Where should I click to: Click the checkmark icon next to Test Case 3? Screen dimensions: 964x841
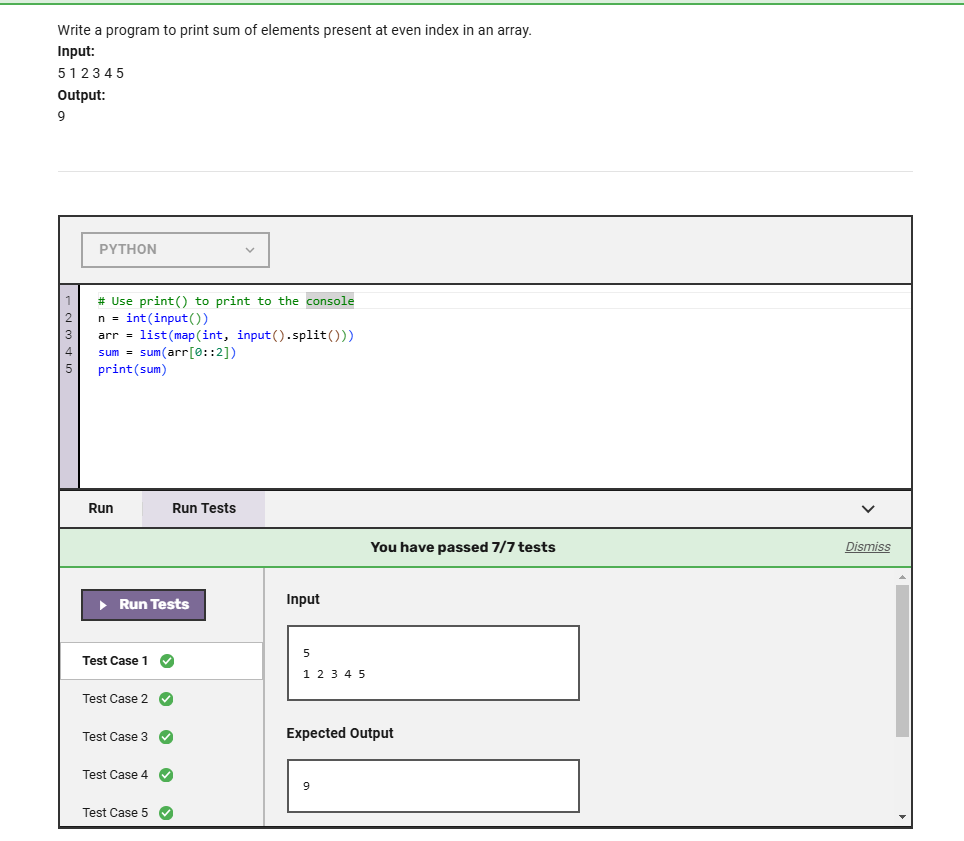click(166, 736)
